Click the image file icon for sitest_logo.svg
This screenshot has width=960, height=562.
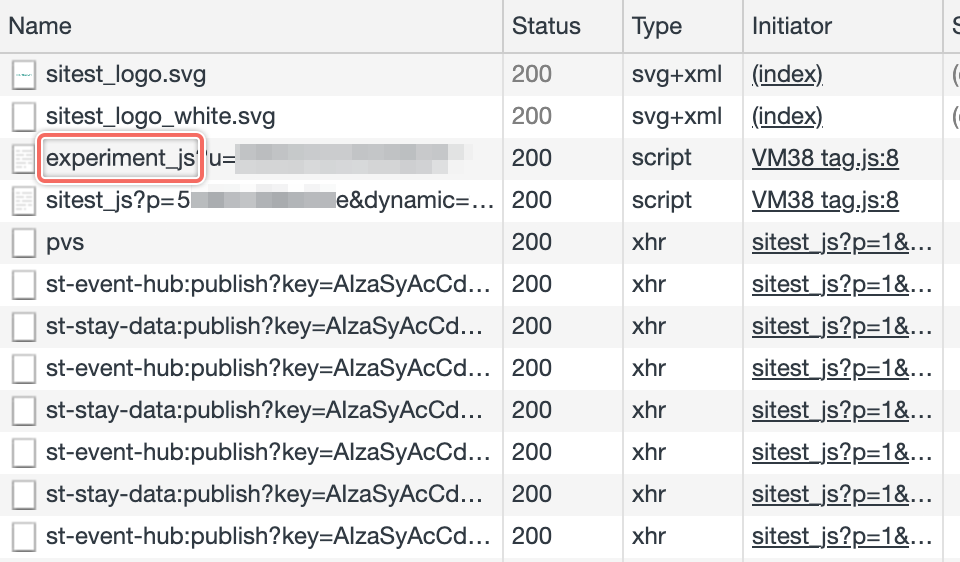click(x=24, y=75)
